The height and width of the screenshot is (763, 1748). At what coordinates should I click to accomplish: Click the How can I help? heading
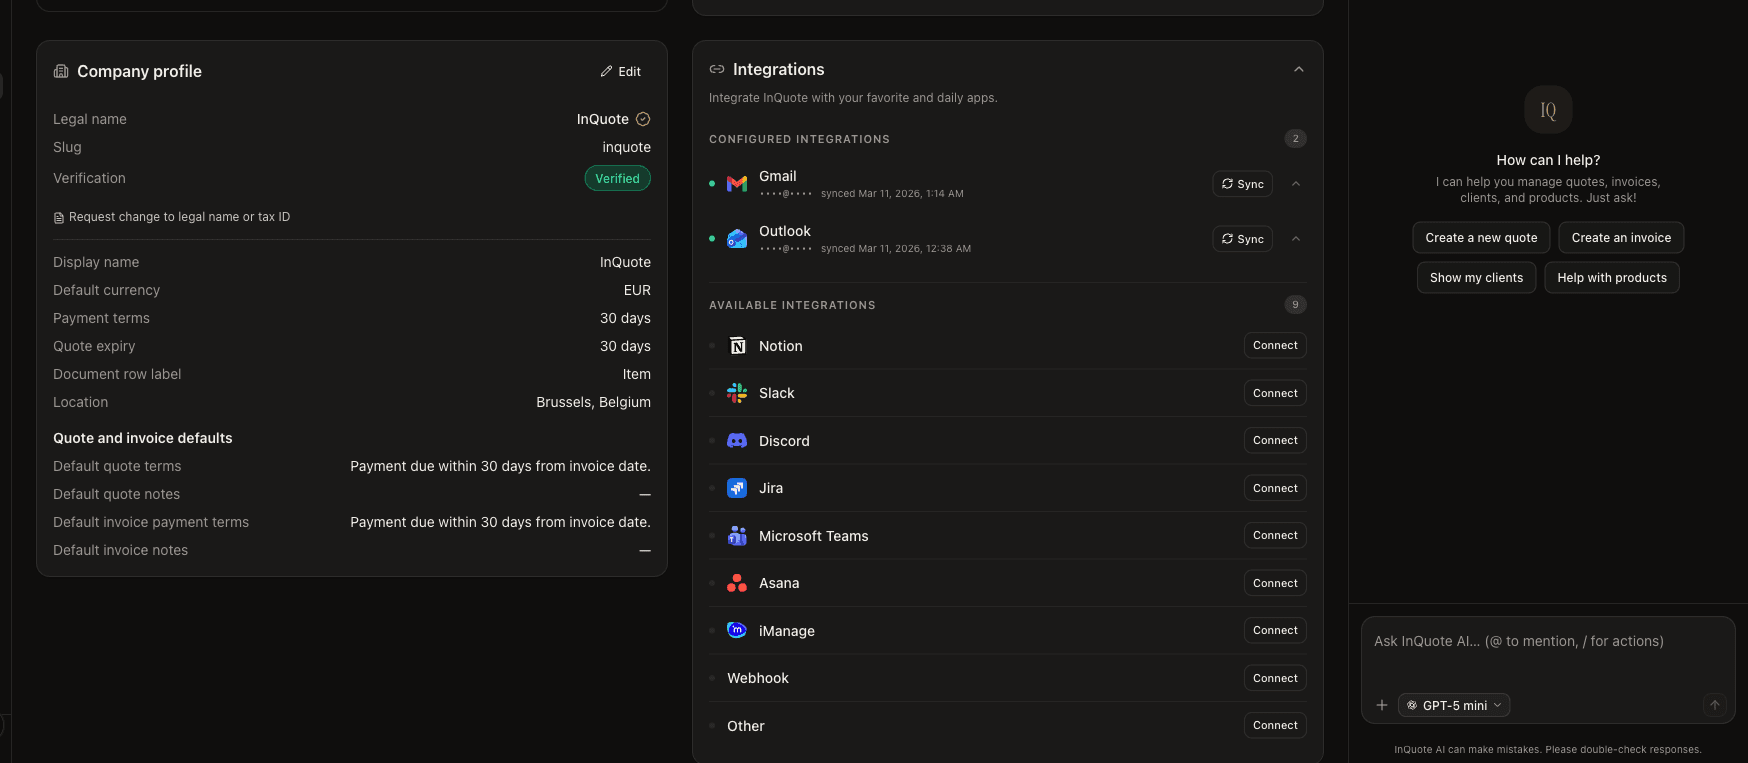(x=1548, y=160)
